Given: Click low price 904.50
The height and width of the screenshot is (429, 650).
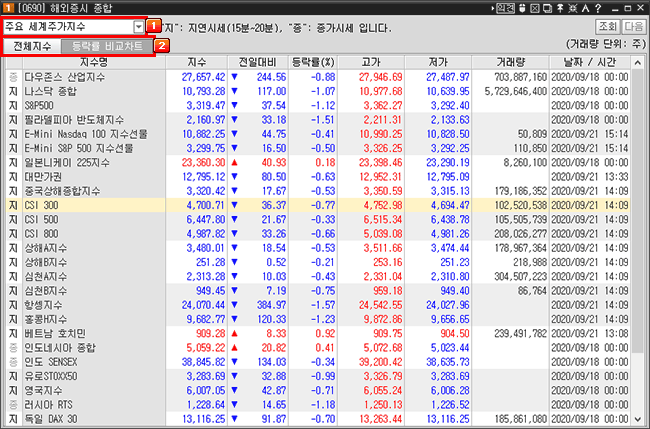Looking at the screenshot, I should (455, 334).
